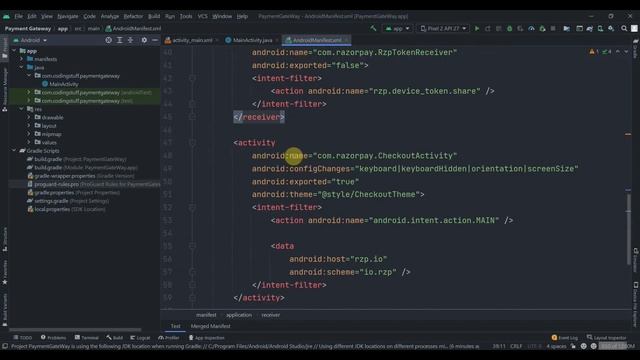Screen dimensions: 640x360
Task: Open the Build tool window
Action: coord(115,338)
